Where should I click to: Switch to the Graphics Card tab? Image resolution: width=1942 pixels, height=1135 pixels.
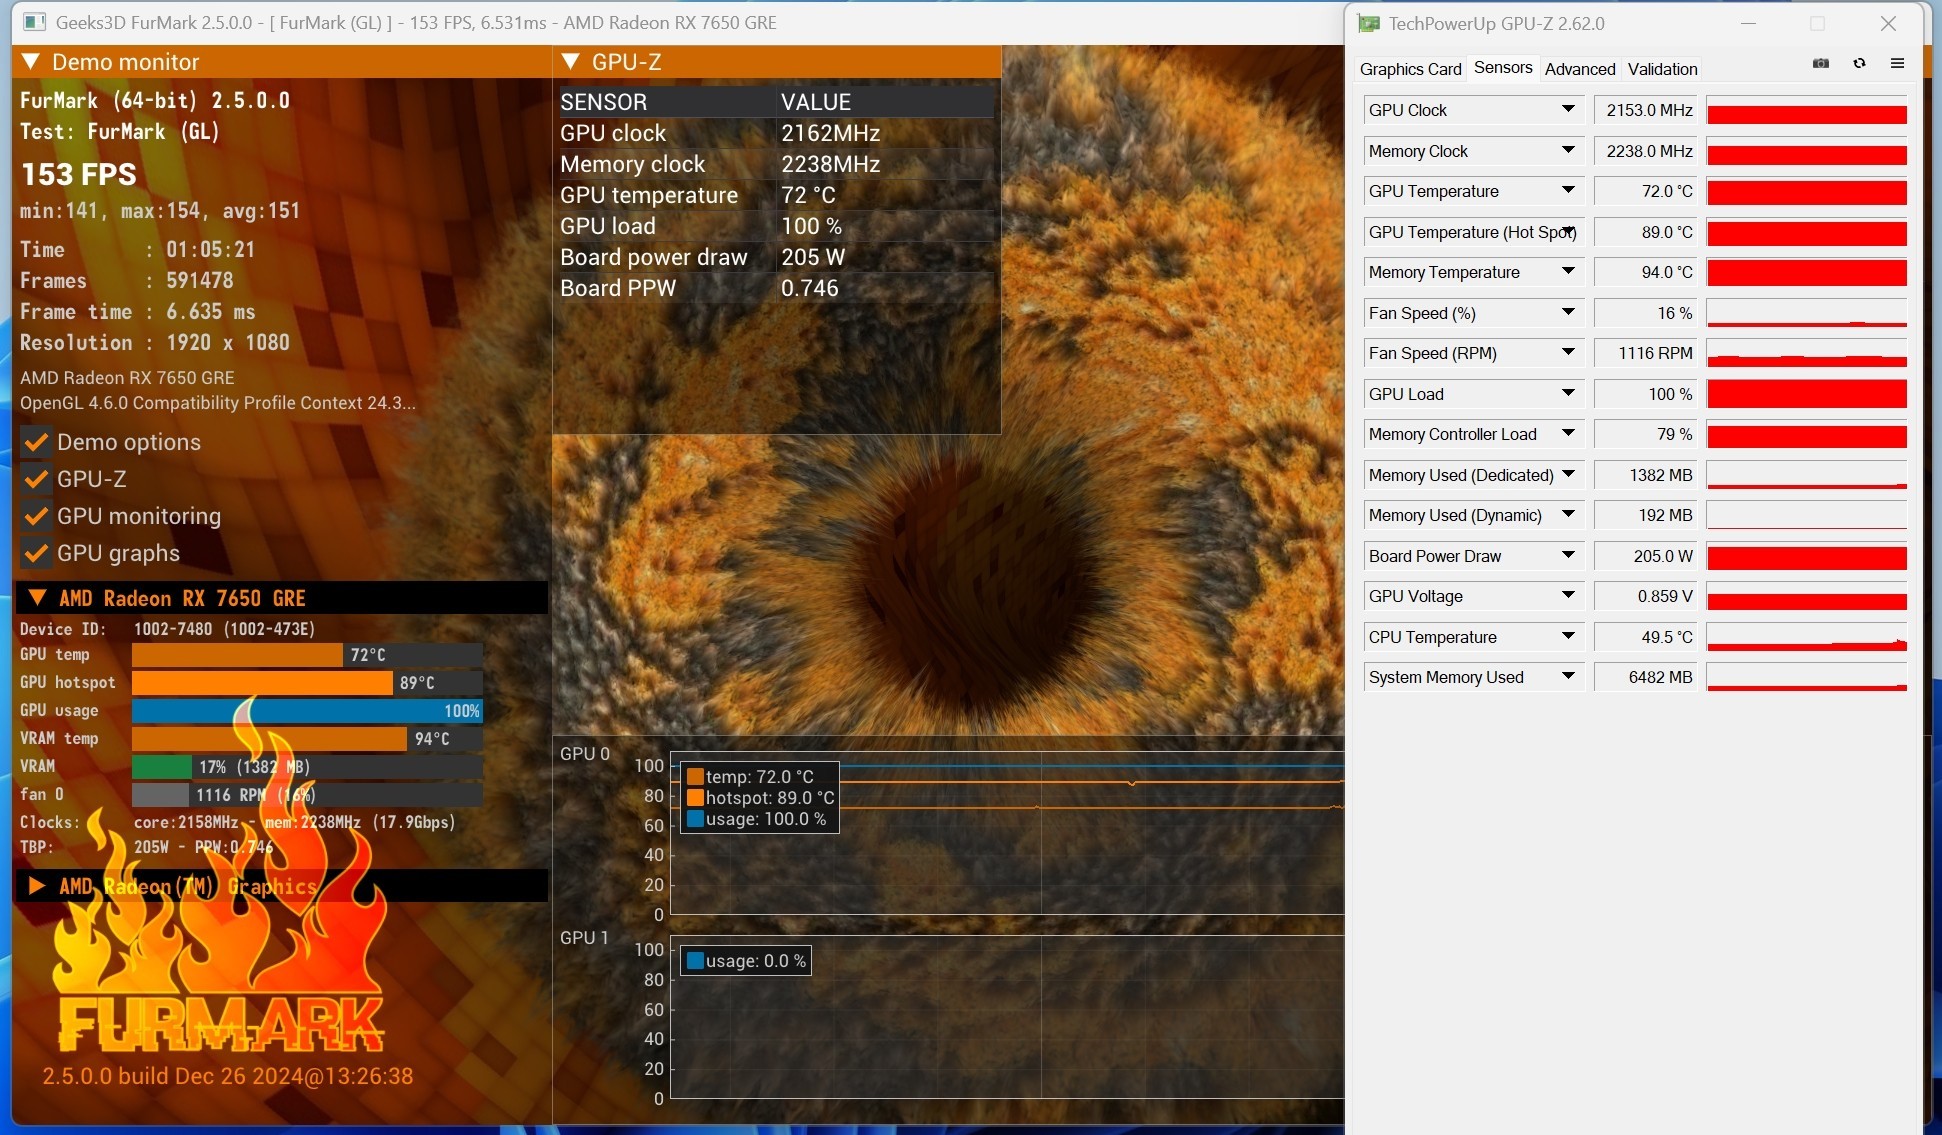tap(1410, 69)
